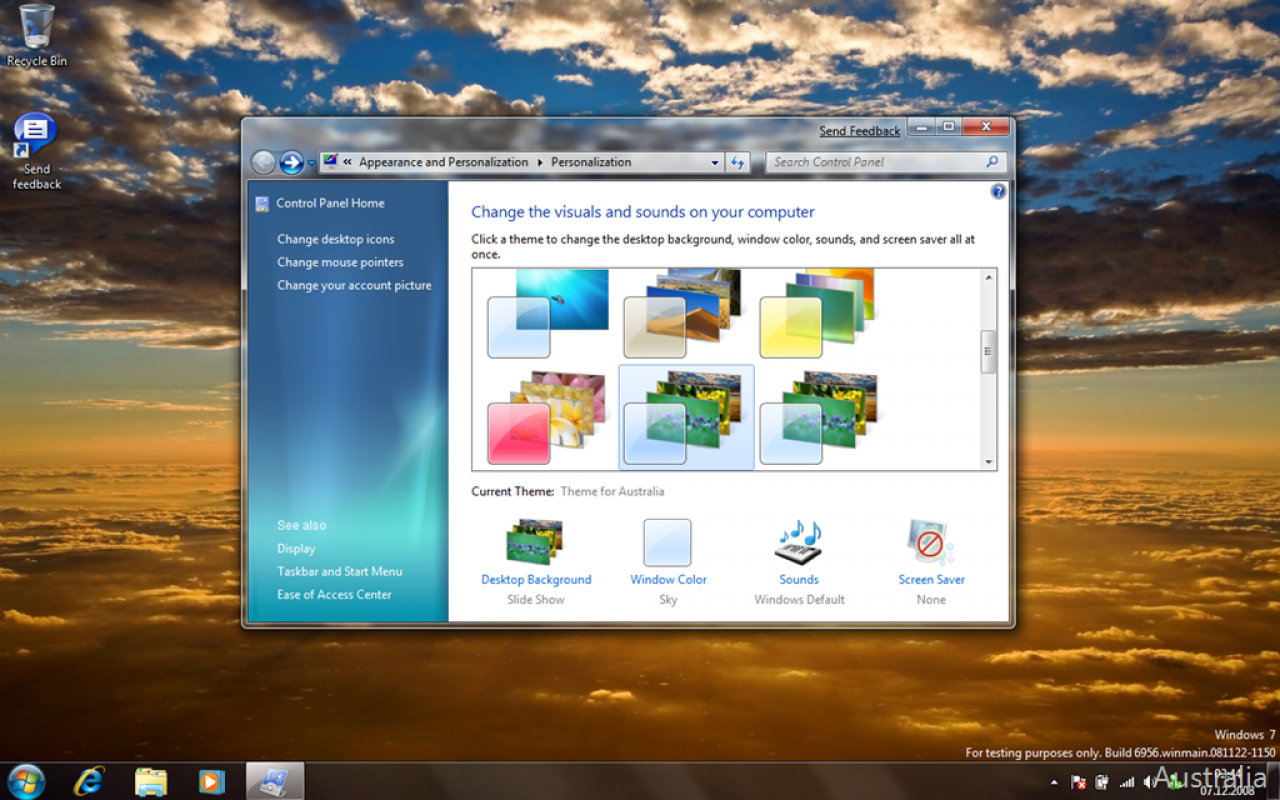Click the Control Panel Home icon
Image resolution: width=1280 pixels, height=800 pixels.
point(262,203)
